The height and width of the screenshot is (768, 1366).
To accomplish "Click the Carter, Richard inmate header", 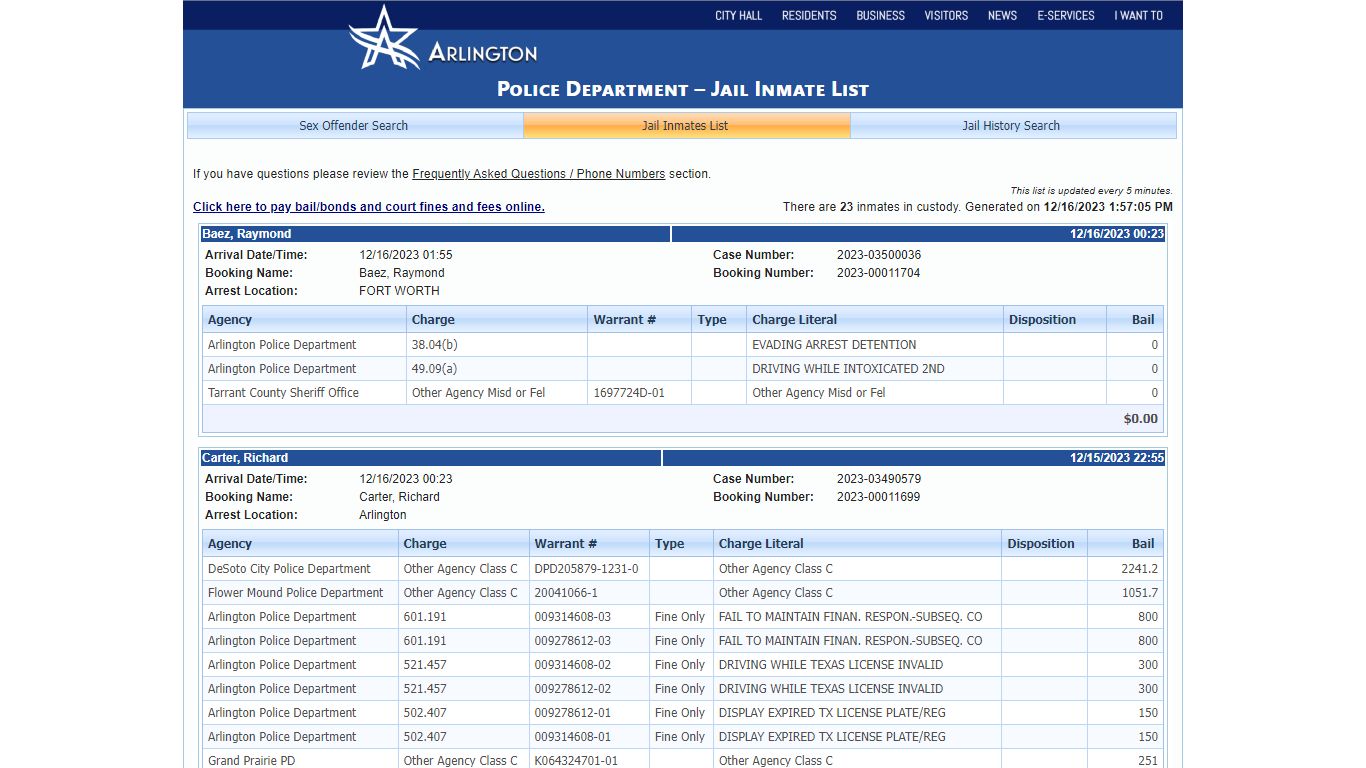I will tap(431, 458).
